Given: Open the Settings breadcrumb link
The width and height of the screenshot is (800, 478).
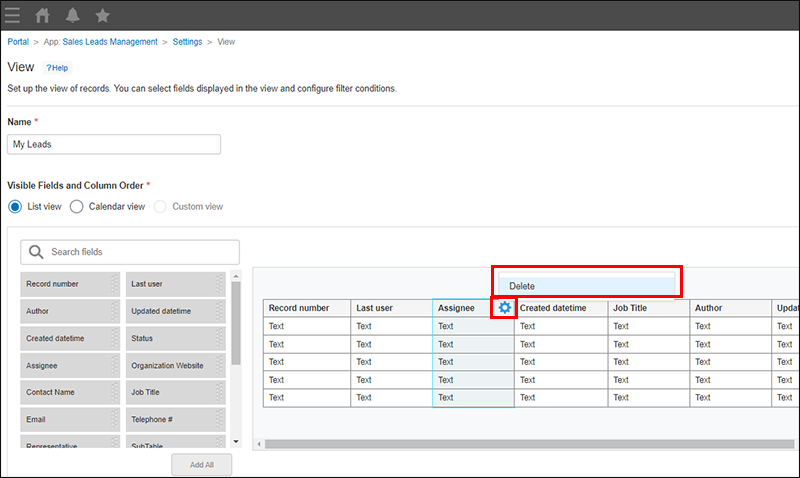Looking at the screenshot, I should coord(187,42).
